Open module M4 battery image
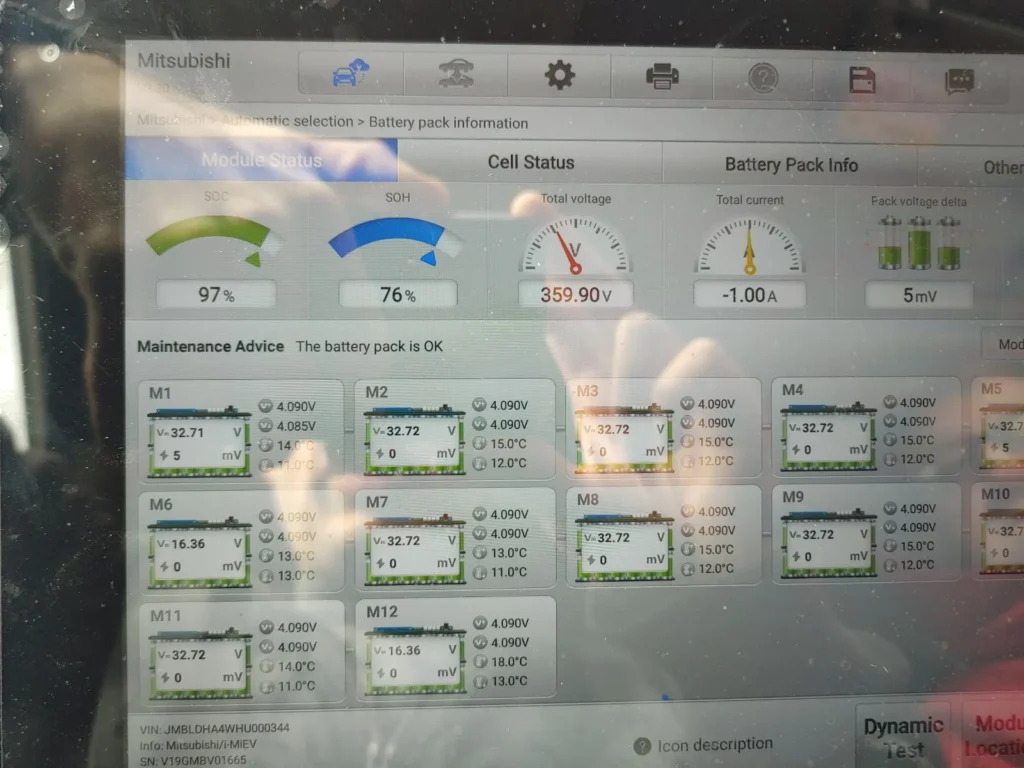Screen dimensions: 1024x768 pyautogui.click(x=828, y=435)
